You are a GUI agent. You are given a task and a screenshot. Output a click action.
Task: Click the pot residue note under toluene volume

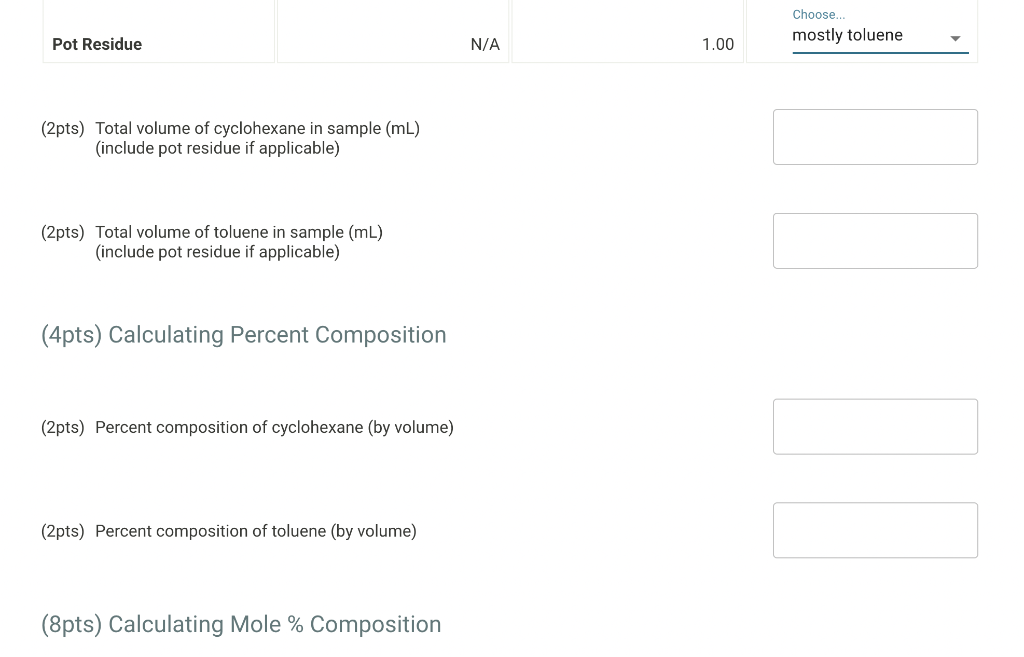click(x=217, y=252)
